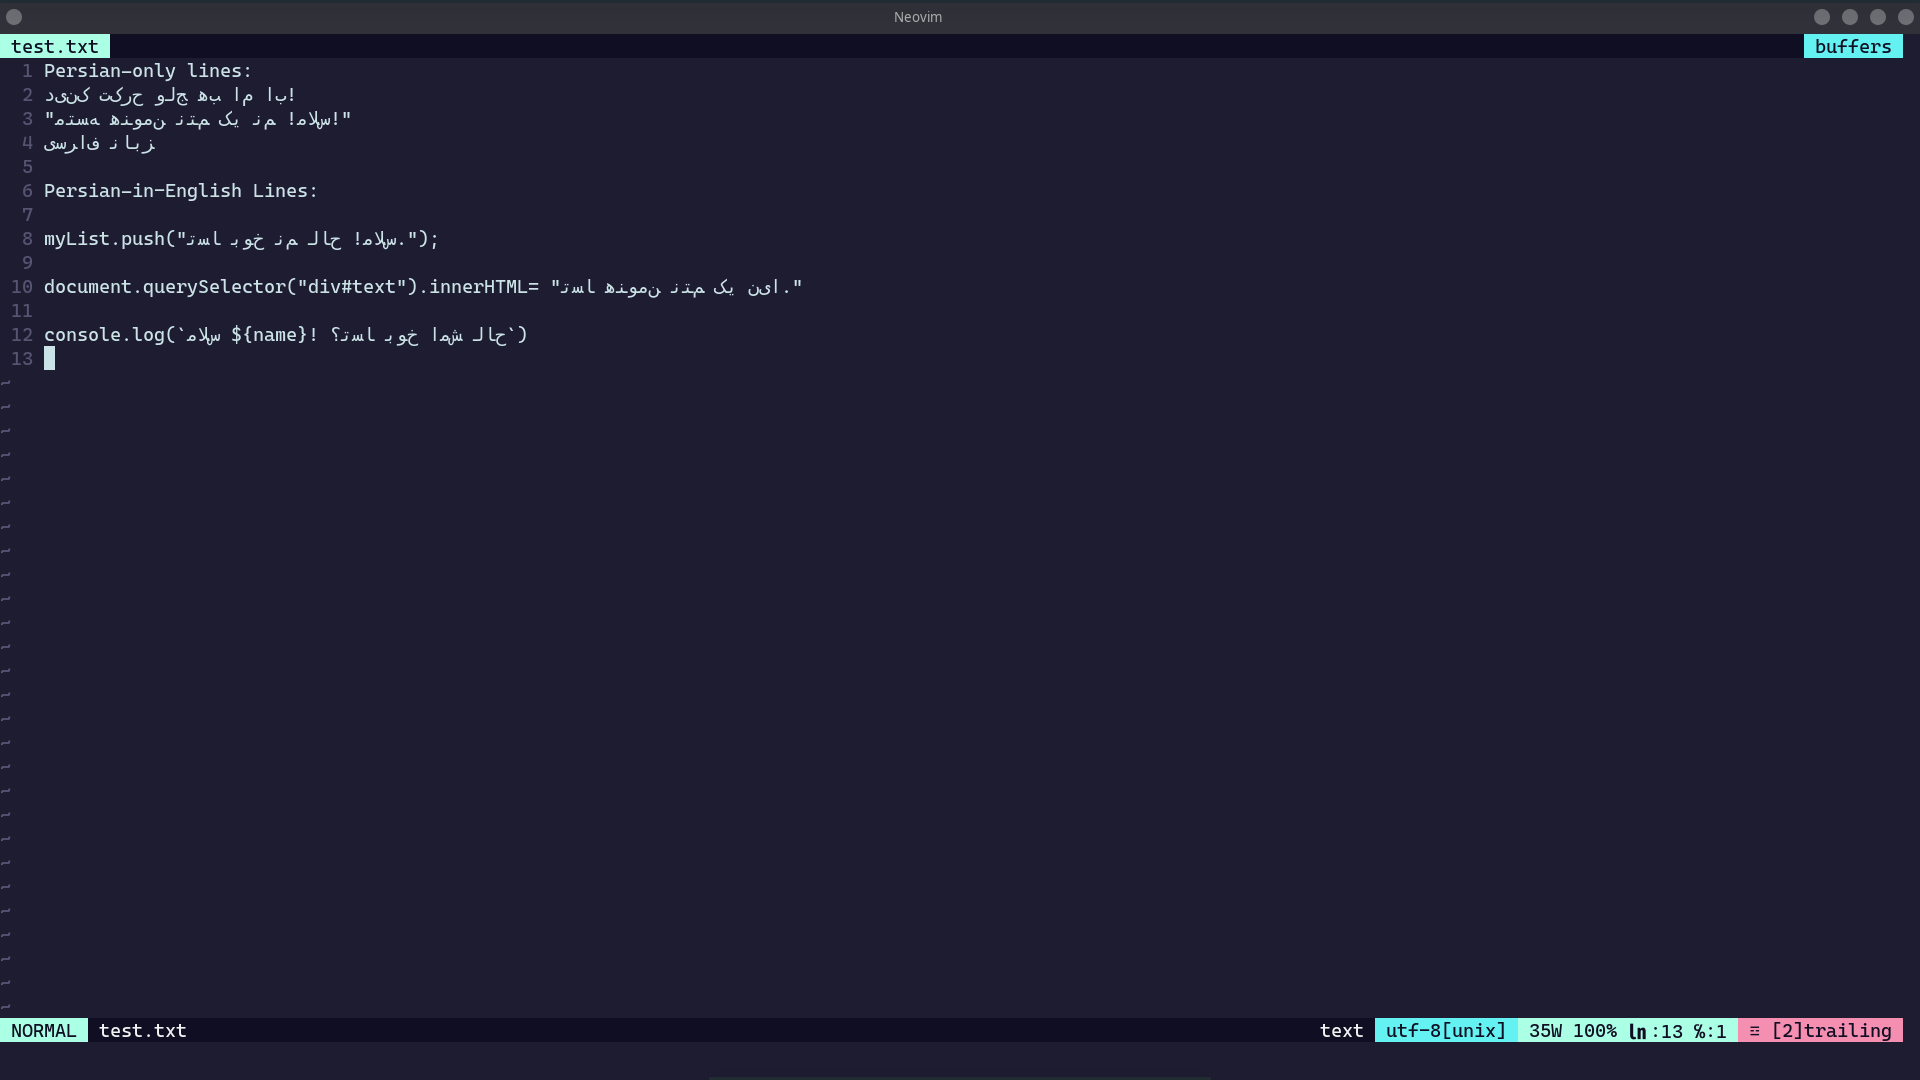The image size is (1920, 1080).
Task: Click test.txt filename in the statusline
Action: [143, 1030]
